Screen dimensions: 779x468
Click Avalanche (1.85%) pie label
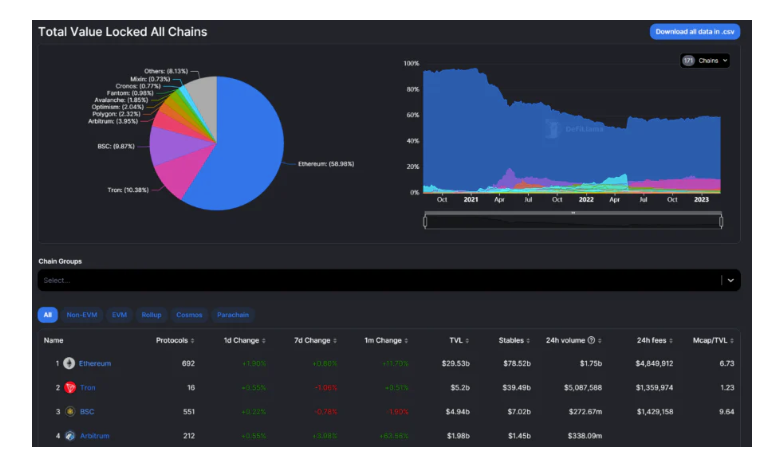coord(121,100)
